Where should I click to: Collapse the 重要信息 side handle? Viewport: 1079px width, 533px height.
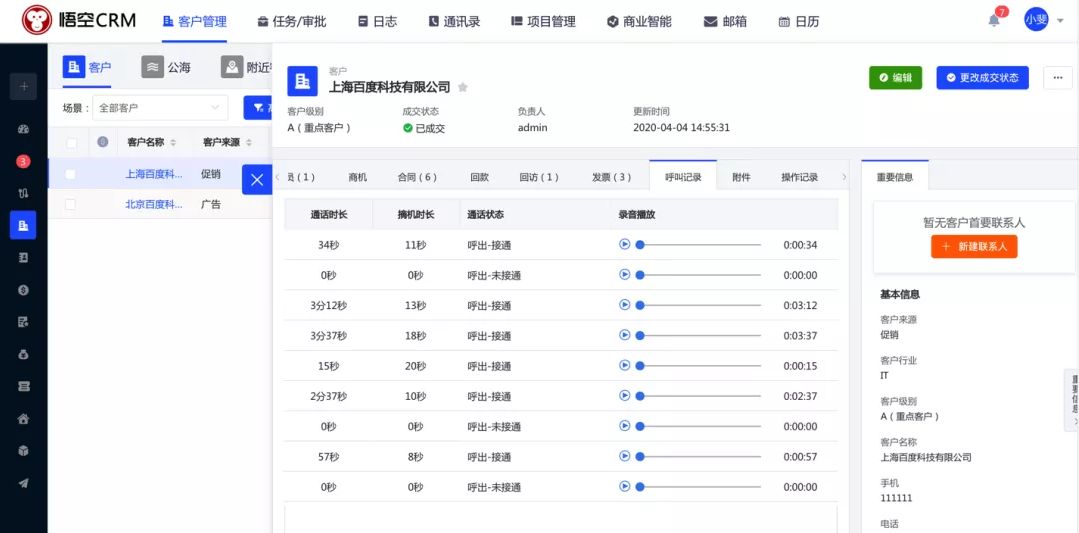(1071, 400)
